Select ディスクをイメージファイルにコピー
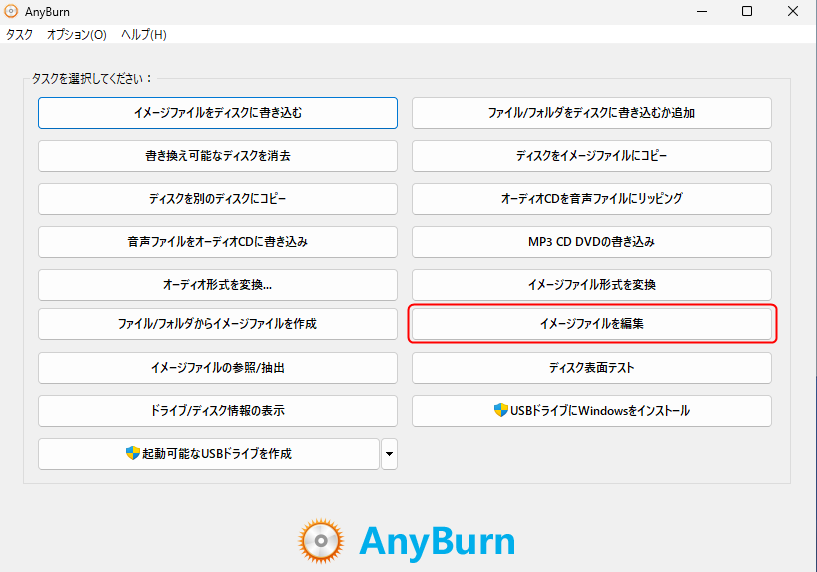 pyautogui.click(x=591, y=156)
